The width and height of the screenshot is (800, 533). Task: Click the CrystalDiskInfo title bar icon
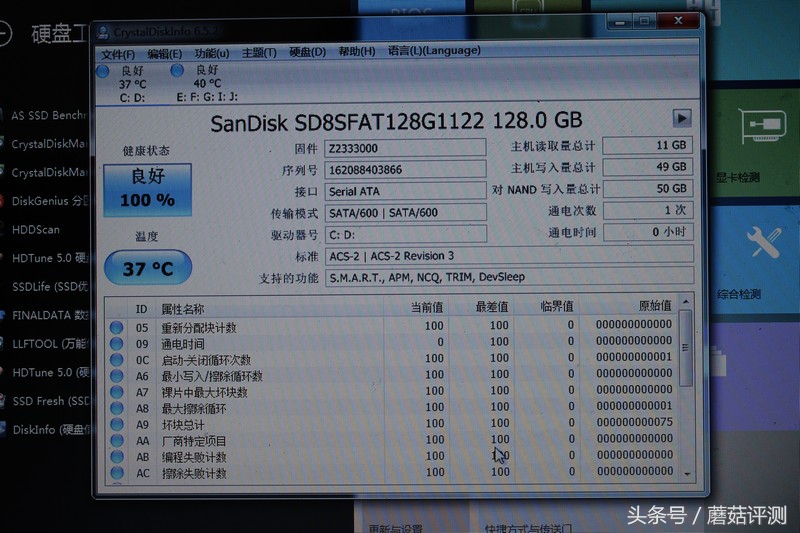coord(103,32)
